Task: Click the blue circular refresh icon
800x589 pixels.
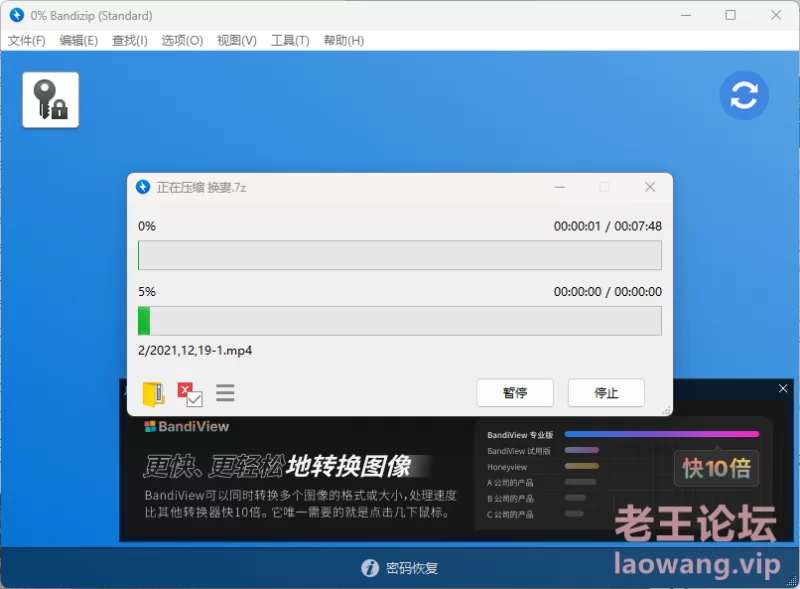Action: 744,95
